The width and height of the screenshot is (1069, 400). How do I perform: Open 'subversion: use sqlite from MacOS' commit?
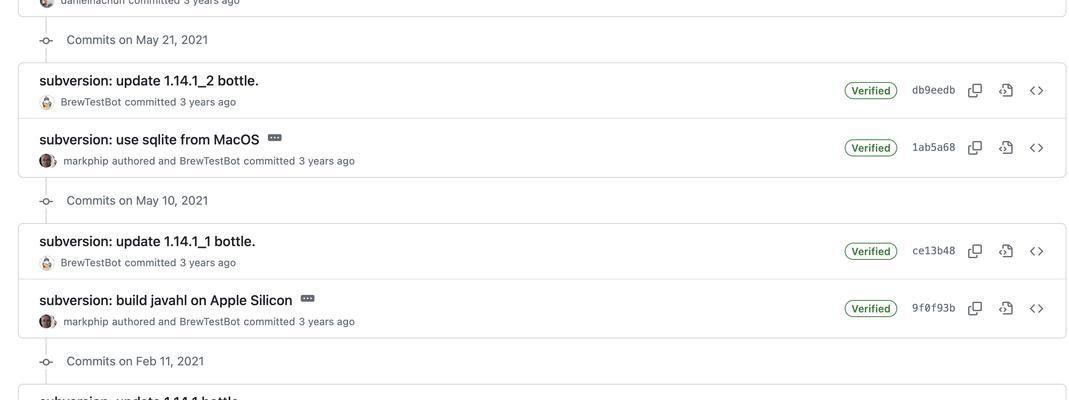pyautogui.click(x=149, y=140)
